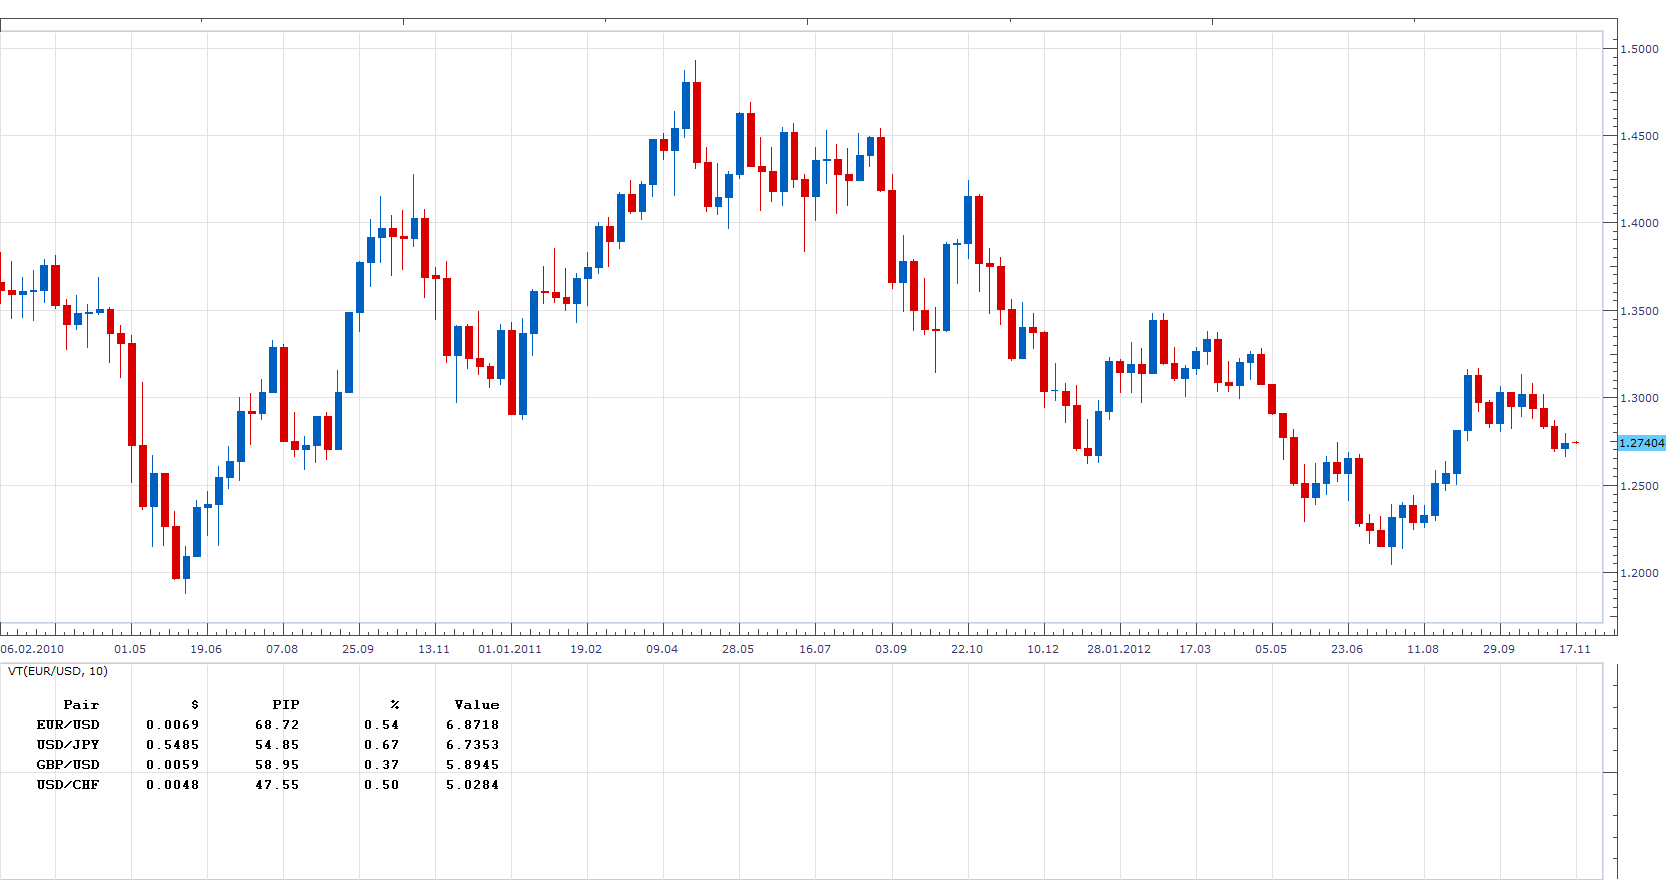This screenshot has width=1674, height=880.
Task: Click the USD/CHF percent value 0.50
Action: click(382, 785)
